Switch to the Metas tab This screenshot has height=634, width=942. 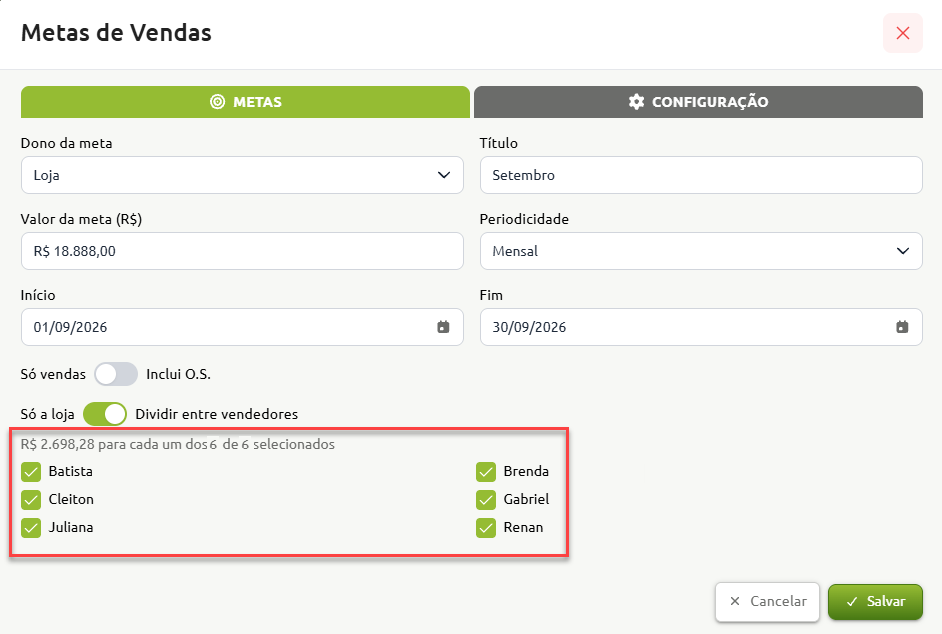pyautogui.click(x=245, y=102)
